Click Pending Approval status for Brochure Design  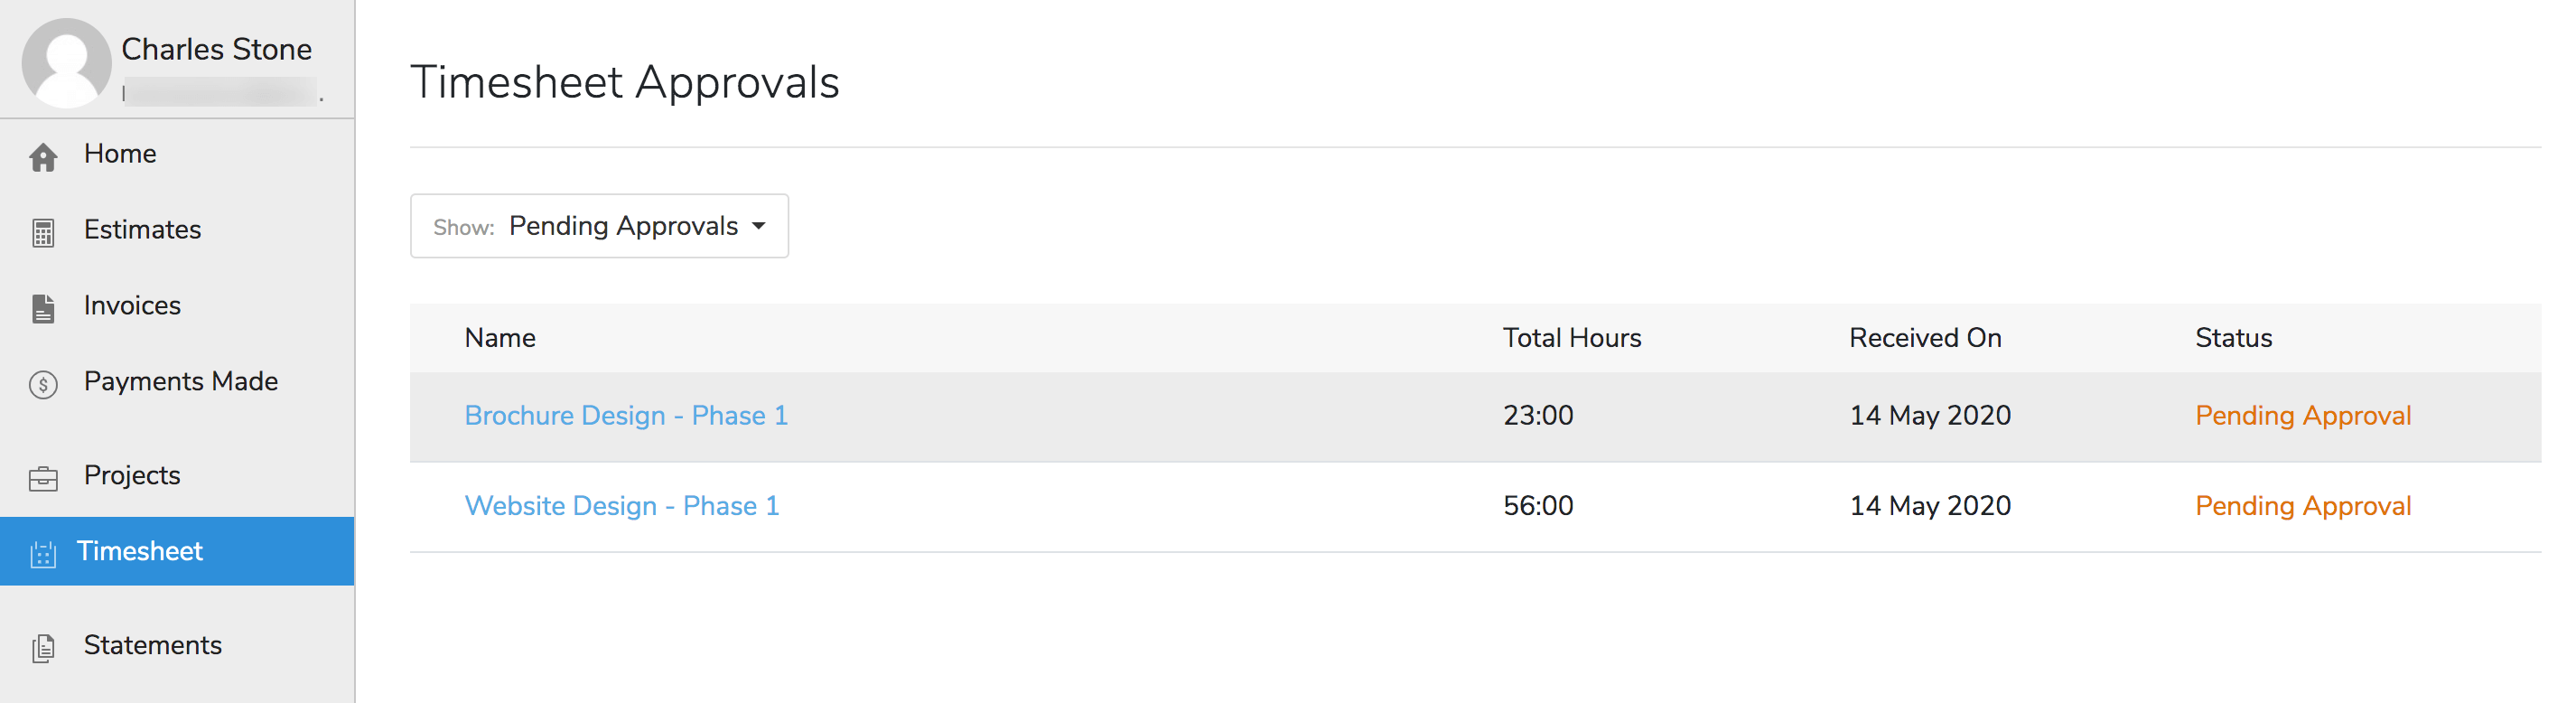(2302, 416)
